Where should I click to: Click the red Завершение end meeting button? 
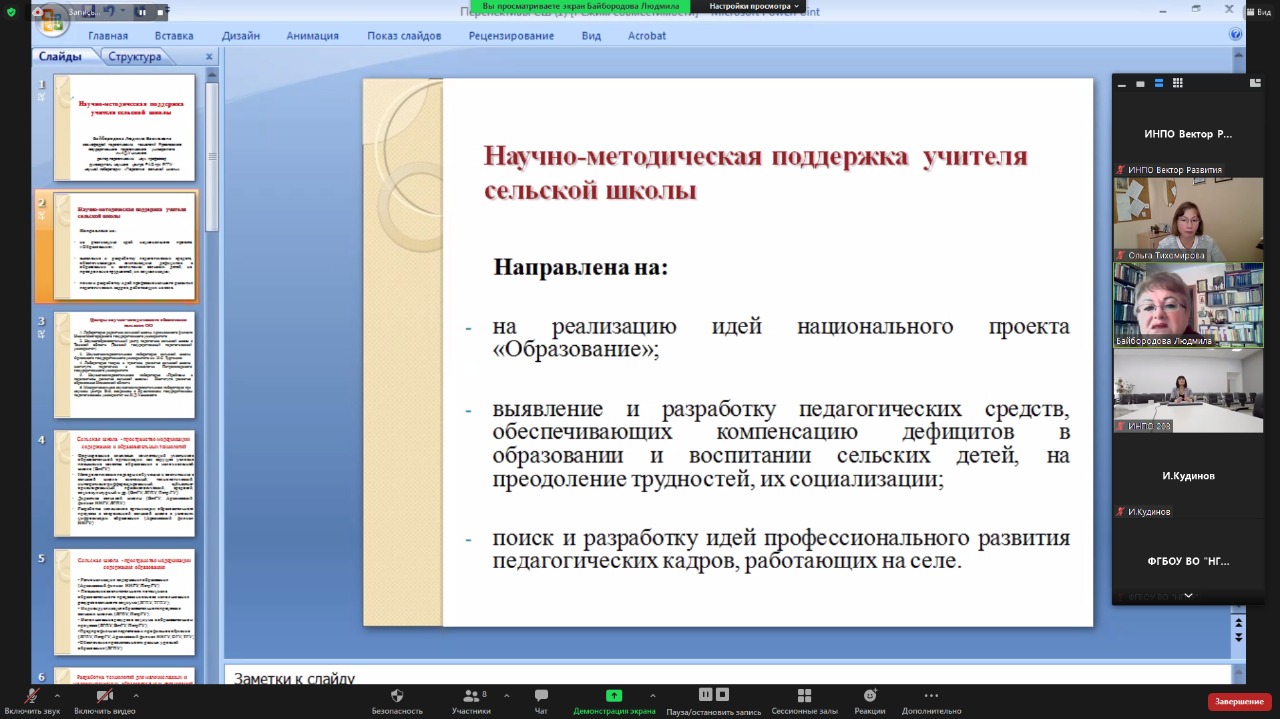click(x=1239, y=702)
